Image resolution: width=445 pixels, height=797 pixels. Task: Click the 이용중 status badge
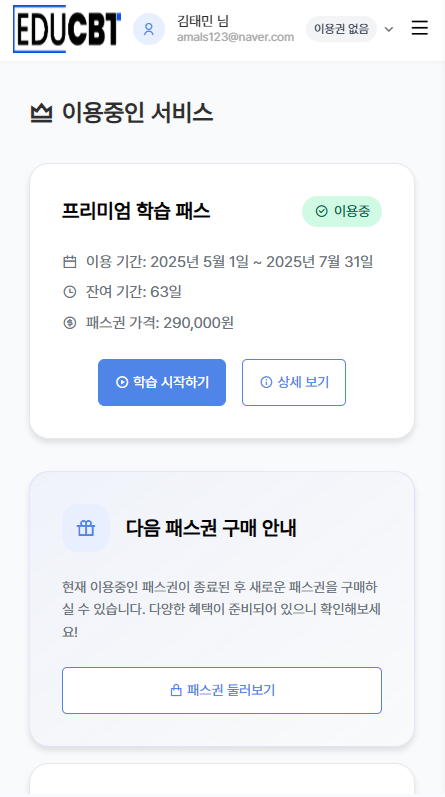pyautogui.click(x=342, y=211)
